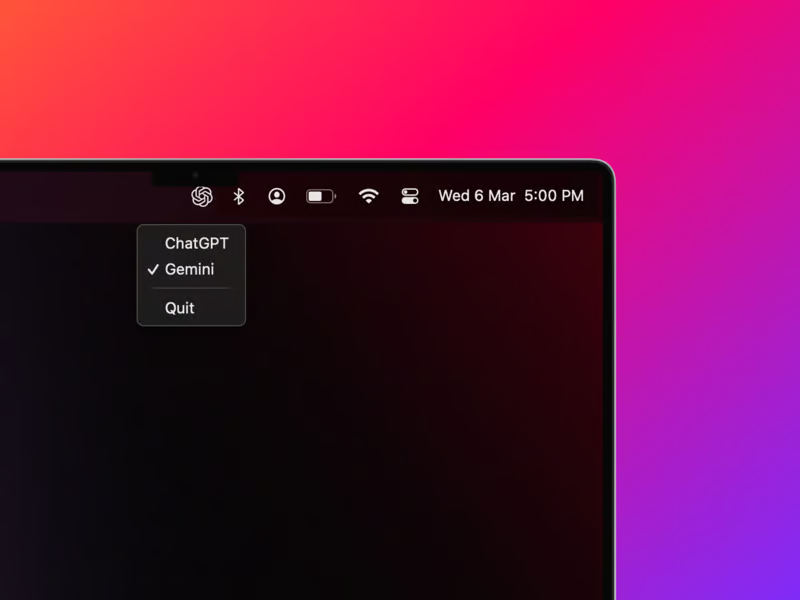Choose Quit from the dropdown menu
Screen dimensions: 800x600
(x=191, y=308)
